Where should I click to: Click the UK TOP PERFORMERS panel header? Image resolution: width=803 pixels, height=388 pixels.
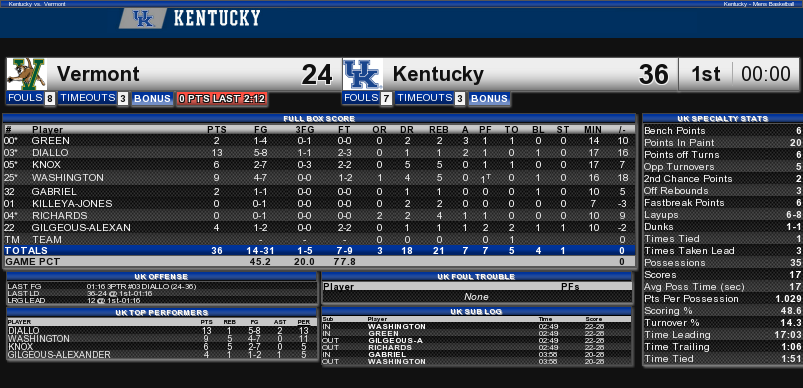coord(162,312)
